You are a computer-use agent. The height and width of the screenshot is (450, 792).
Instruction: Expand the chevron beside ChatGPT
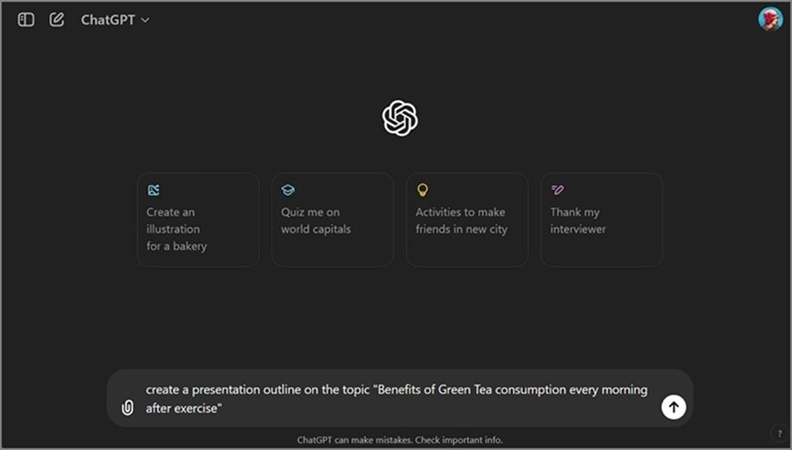click(x=146, y=20)
